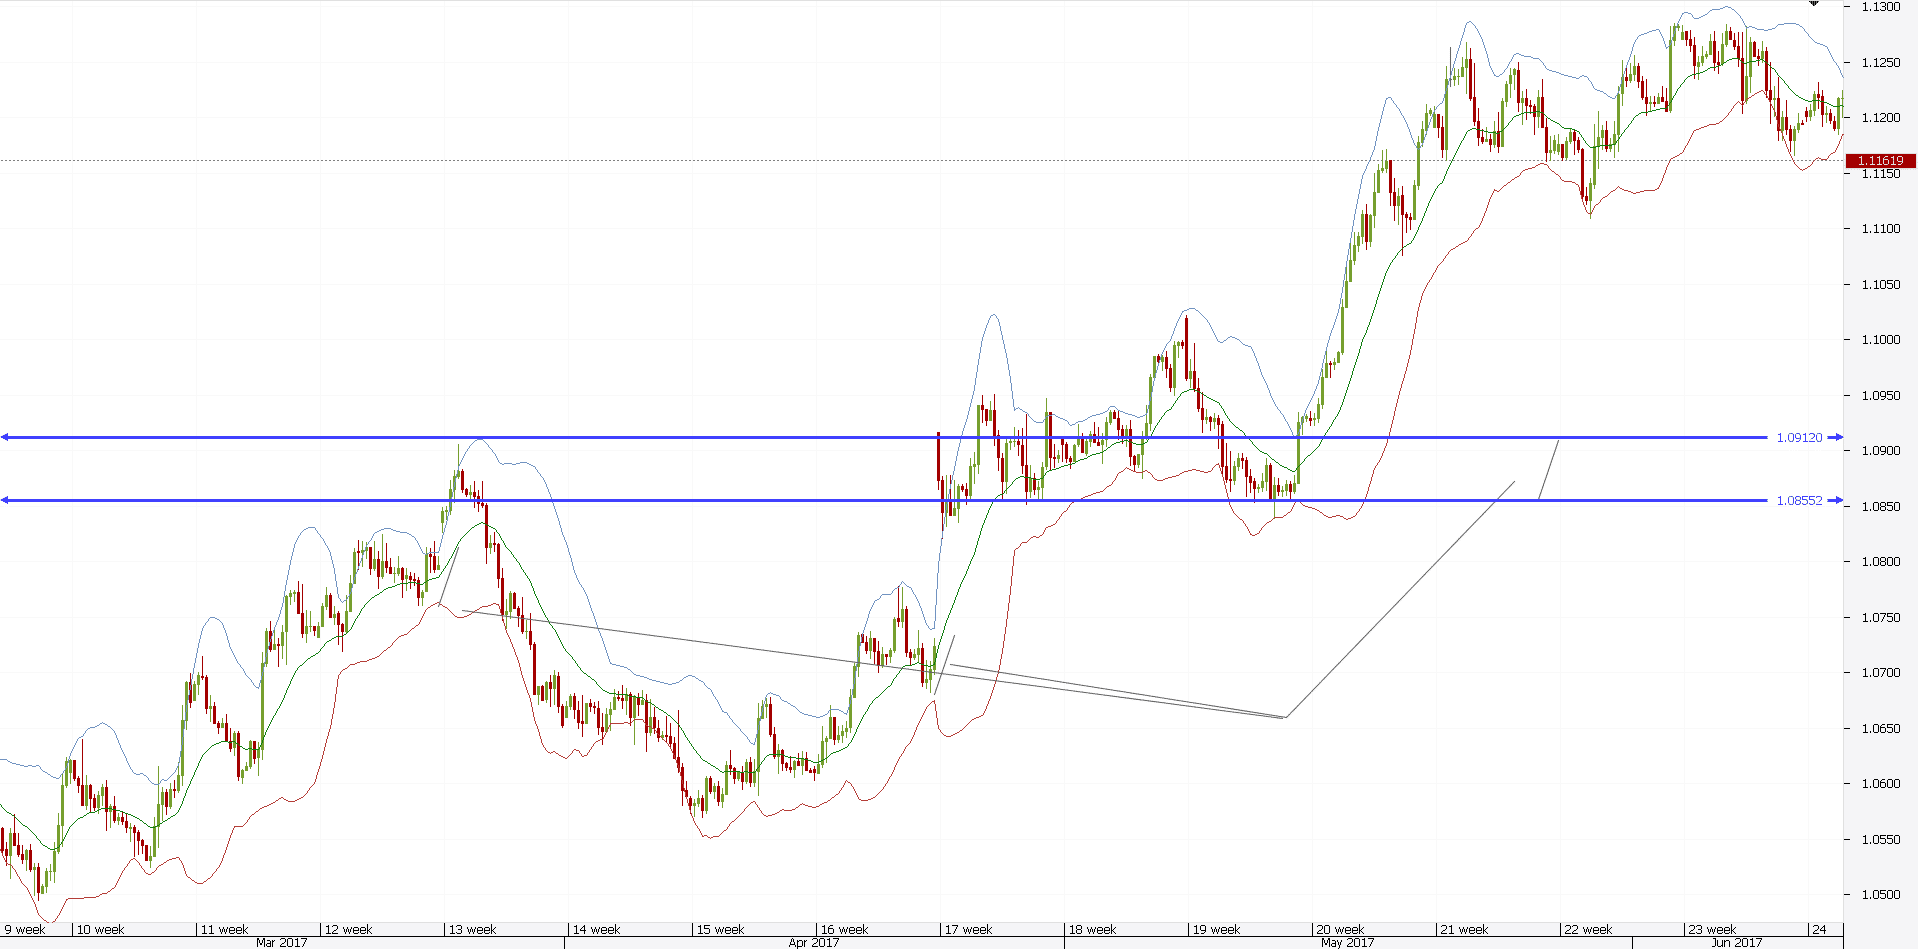The image size is (1918, 949).
Task: Click the '17 week' time axis label
Action: pos(969,930)
